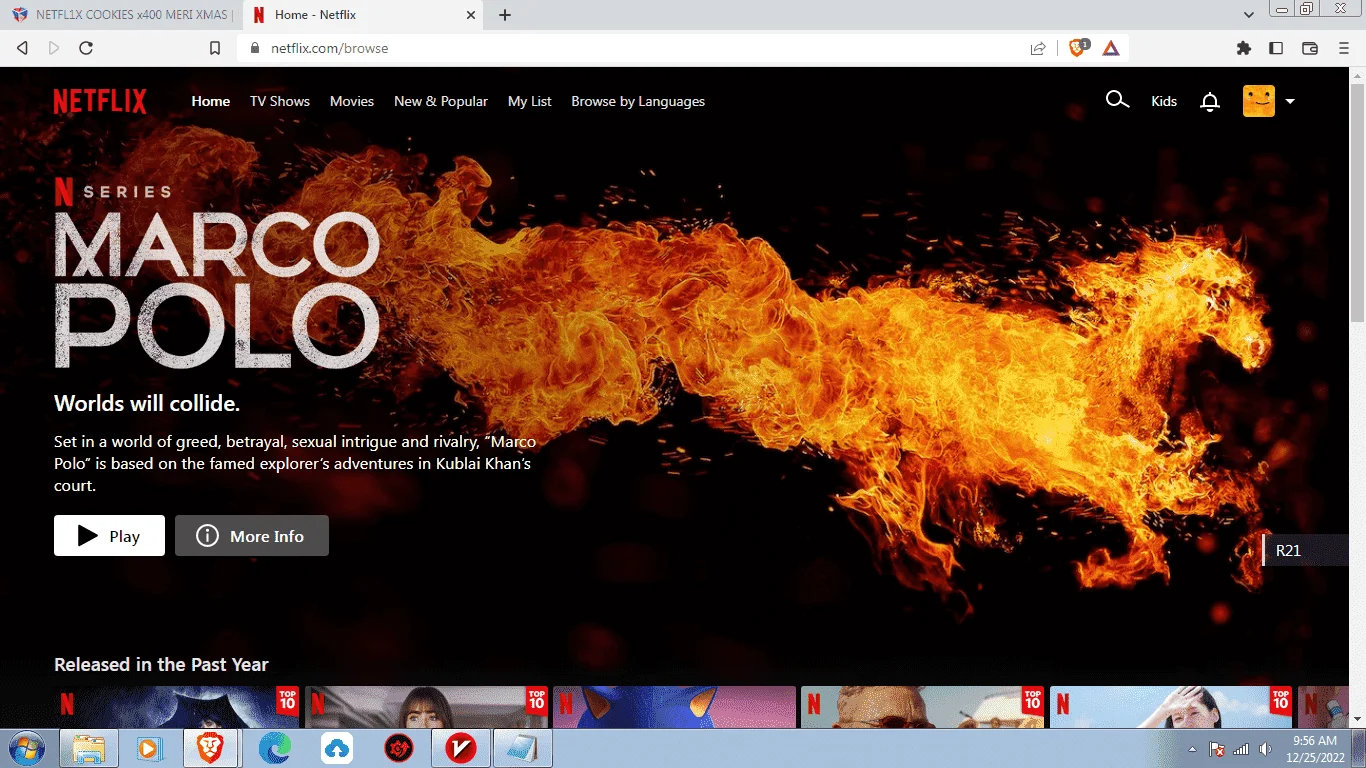Toggle the browser sidebar panel
1366x768 pixels.
[x=1276, y=48]
